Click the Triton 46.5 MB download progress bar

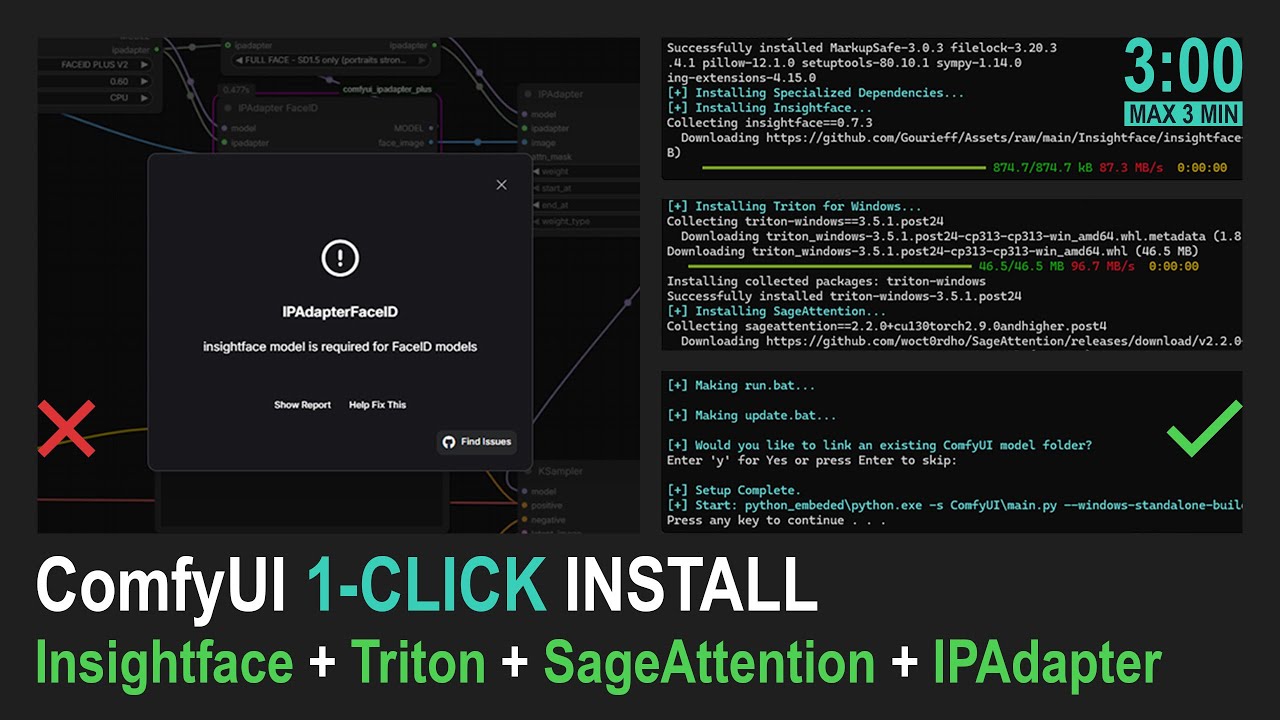pyautogui.click(x=829, y=267)
